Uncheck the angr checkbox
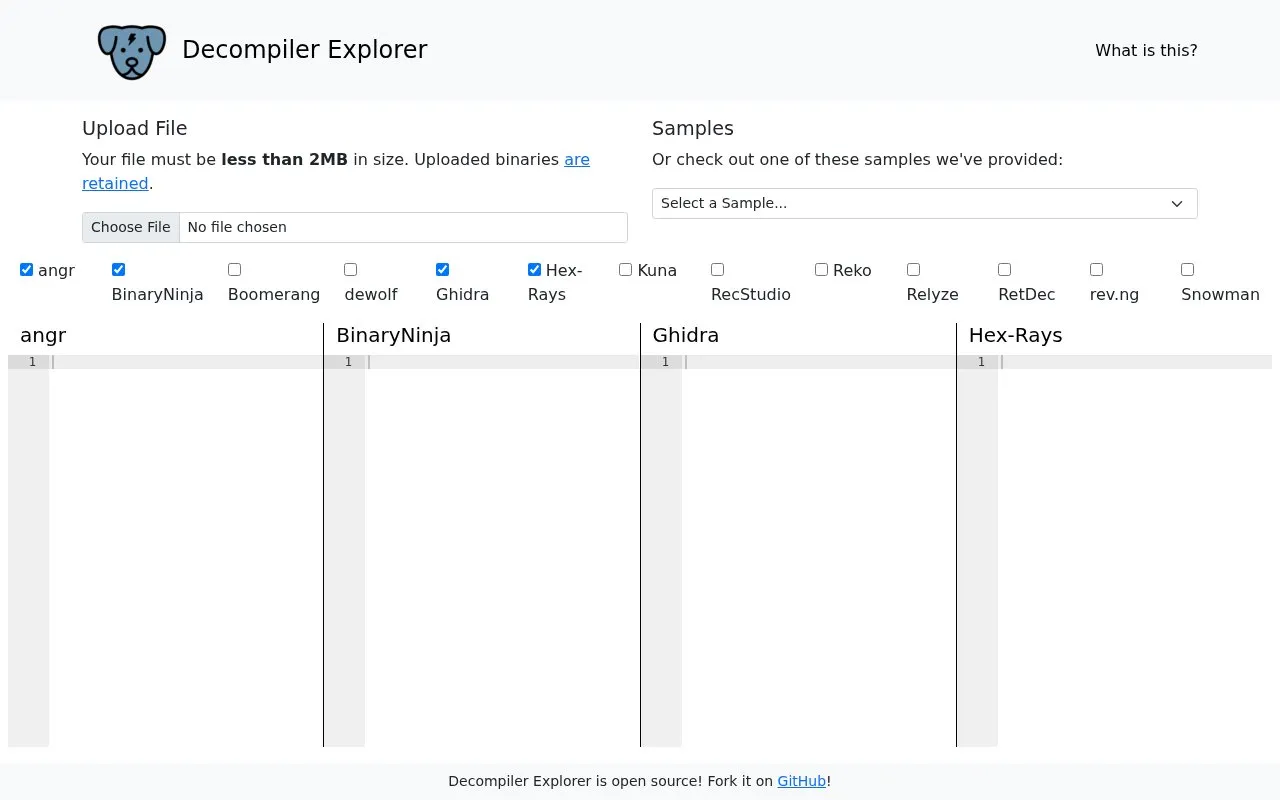 27,269
